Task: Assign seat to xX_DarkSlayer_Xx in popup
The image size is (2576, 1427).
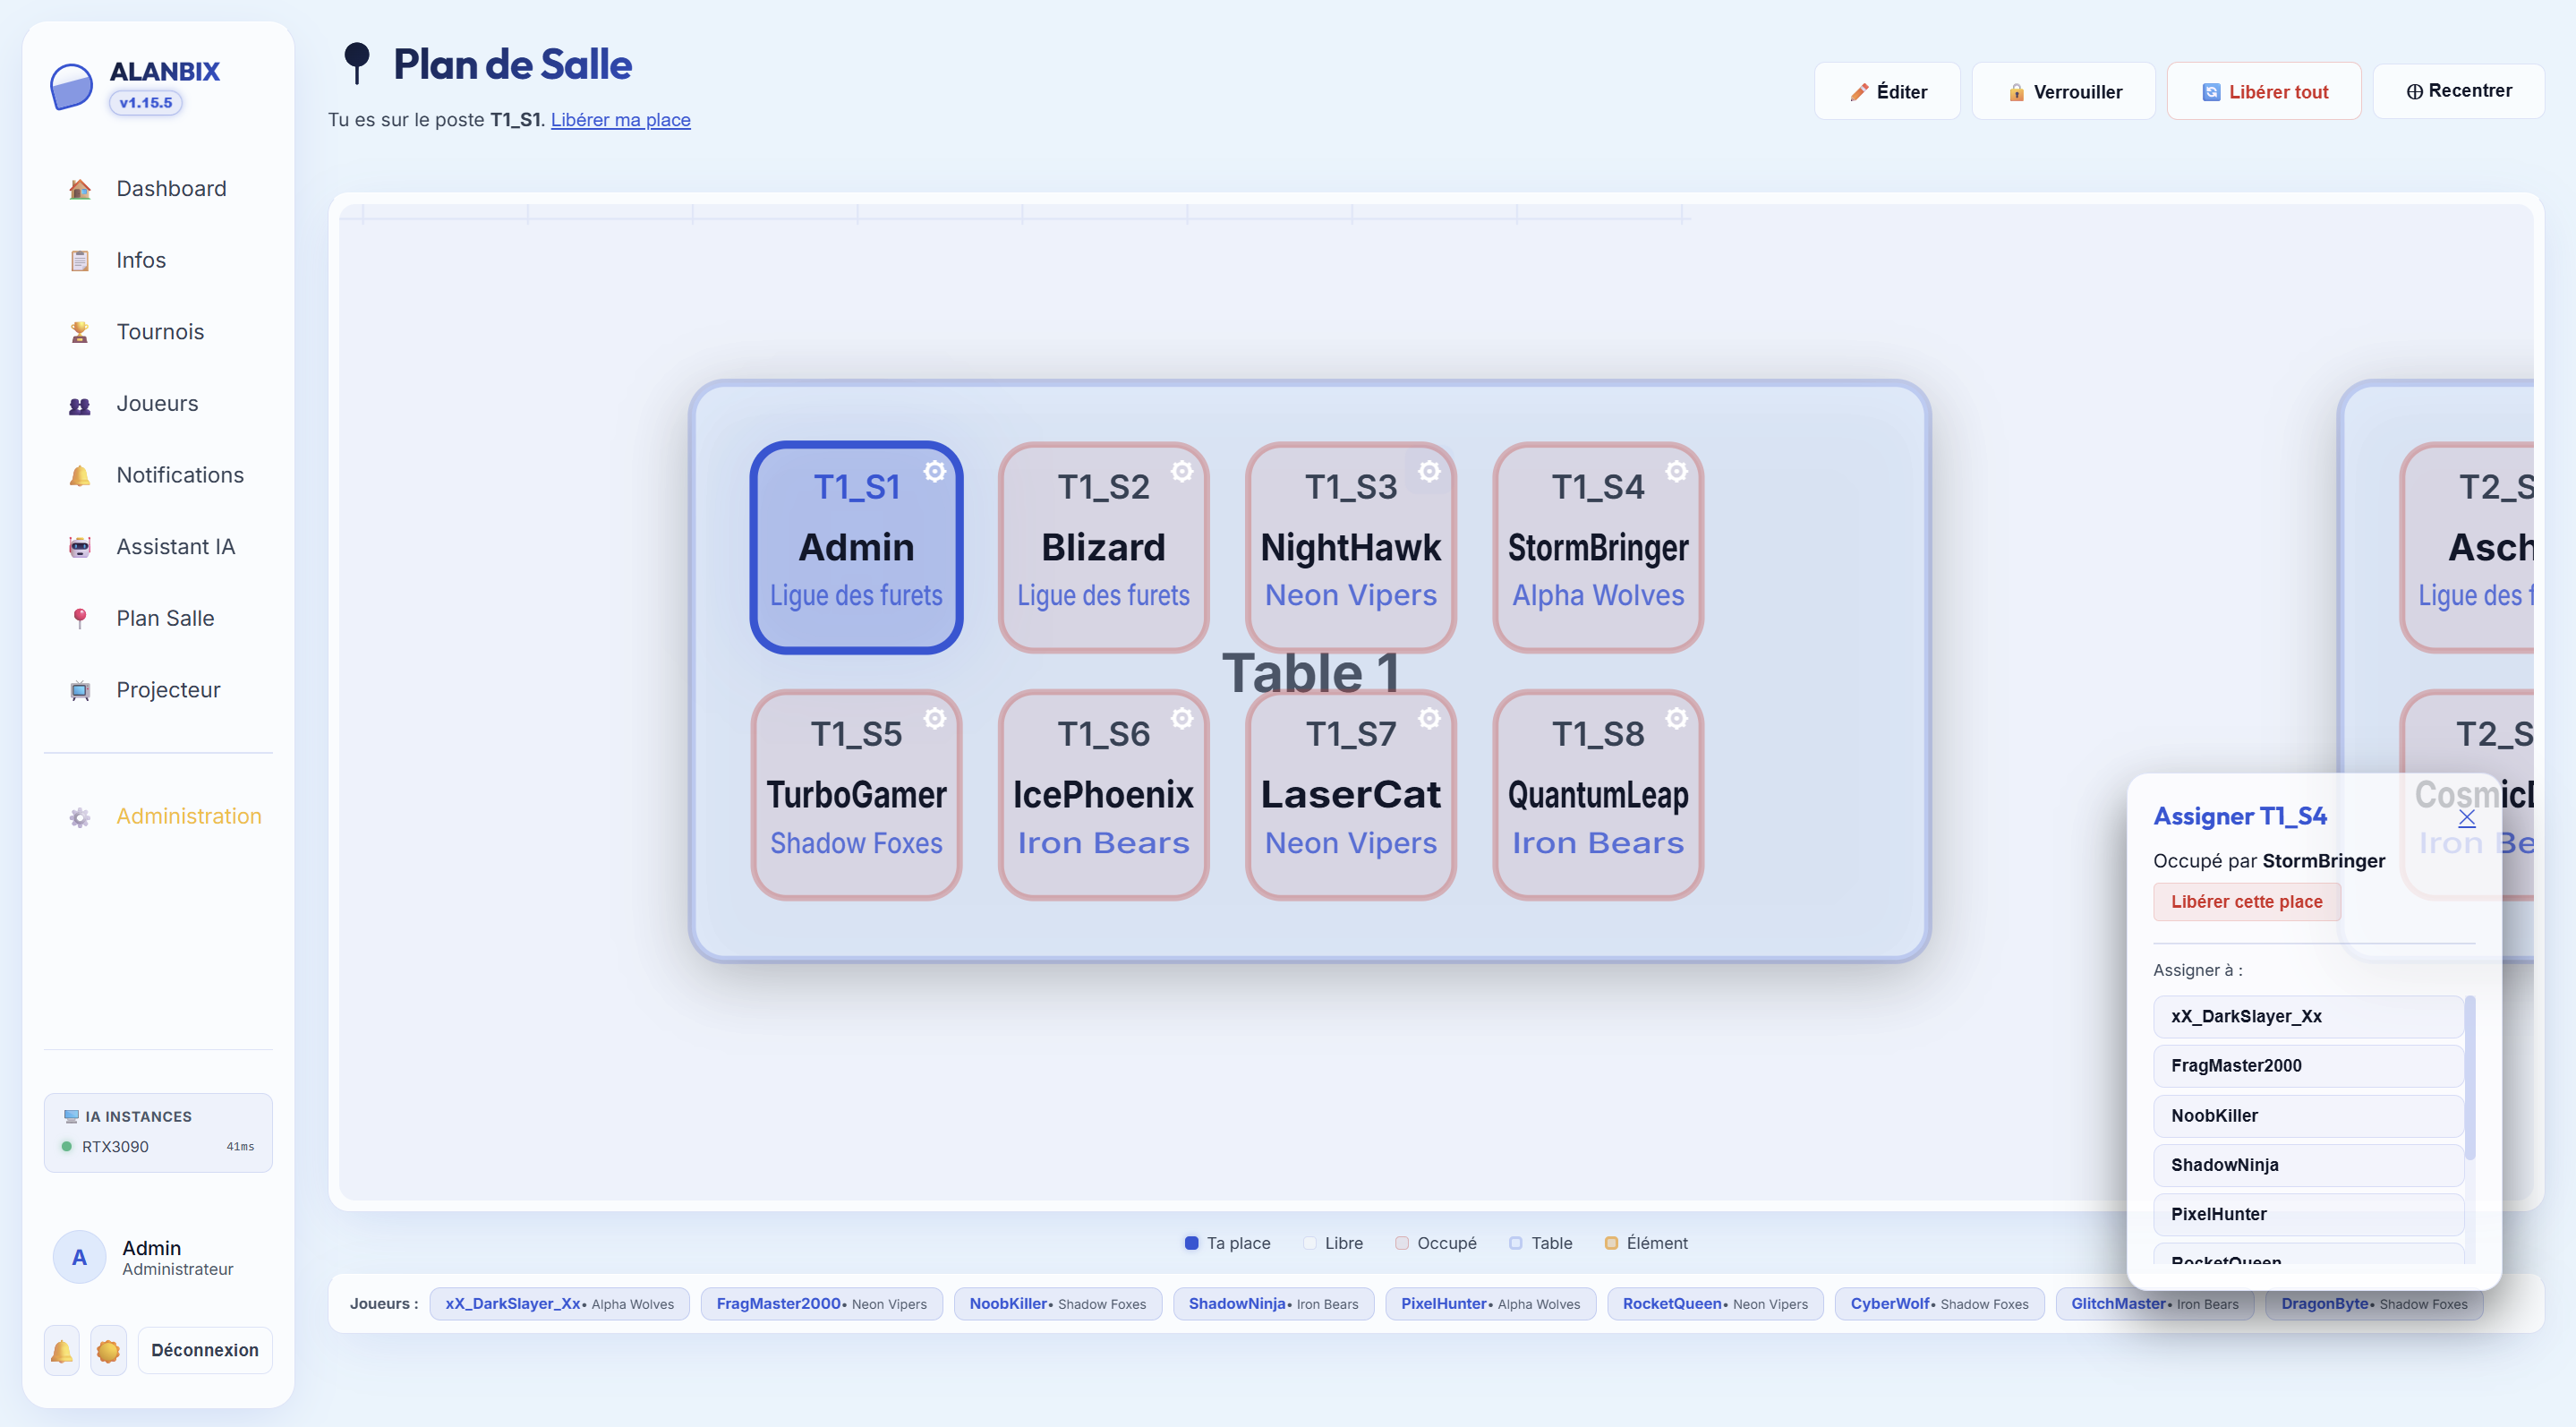Action: click(x=2308, y=1016)
